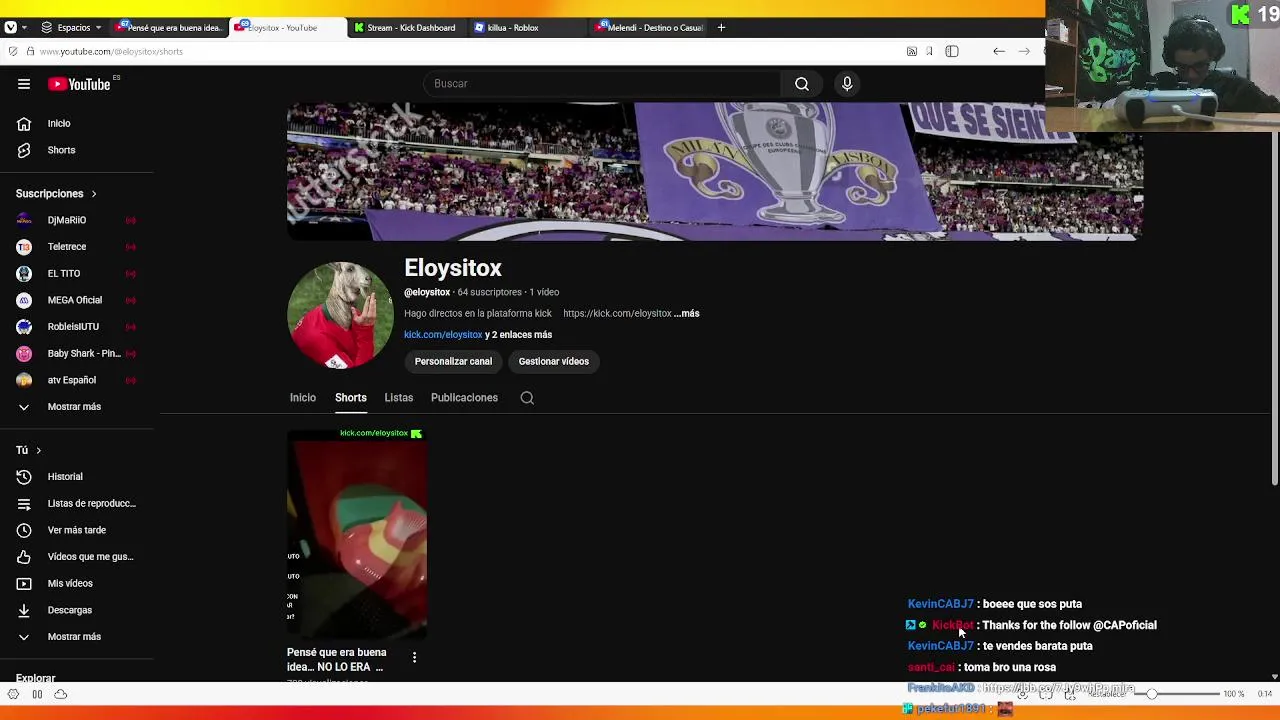Open the YouTube hamburger guide menu
Screen dimensions: 1280x720
coord(24,84)
